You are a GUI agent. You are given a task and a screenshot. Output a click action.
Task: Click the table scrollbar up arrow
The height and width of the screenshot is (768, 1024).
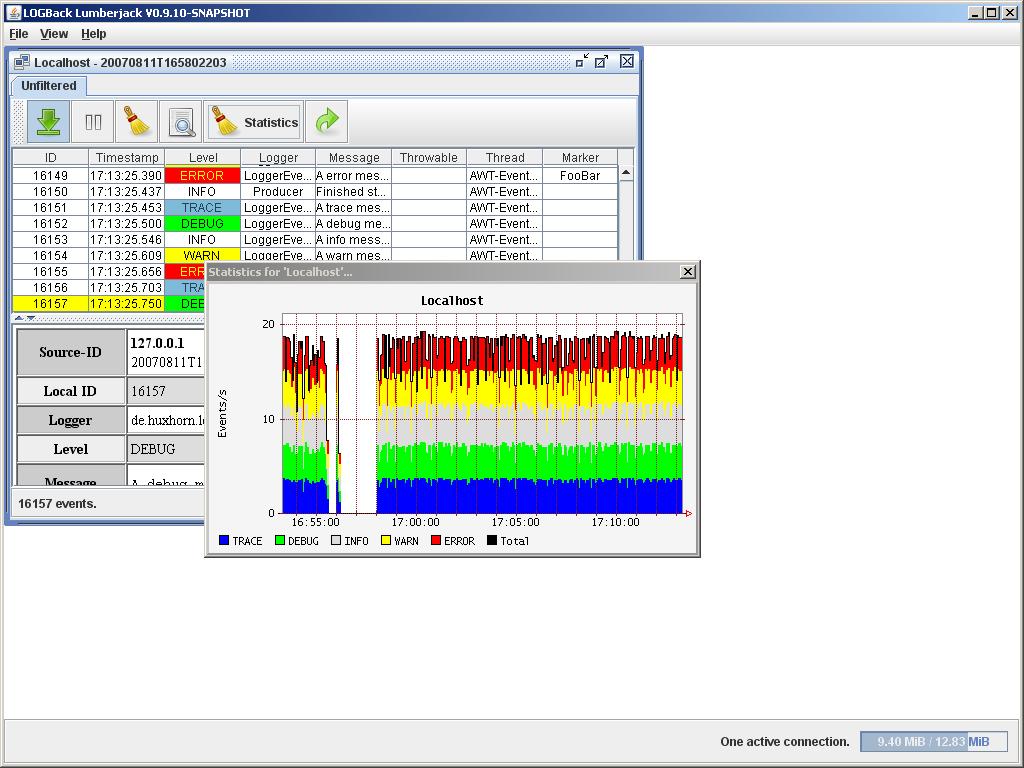click(626, 173)
